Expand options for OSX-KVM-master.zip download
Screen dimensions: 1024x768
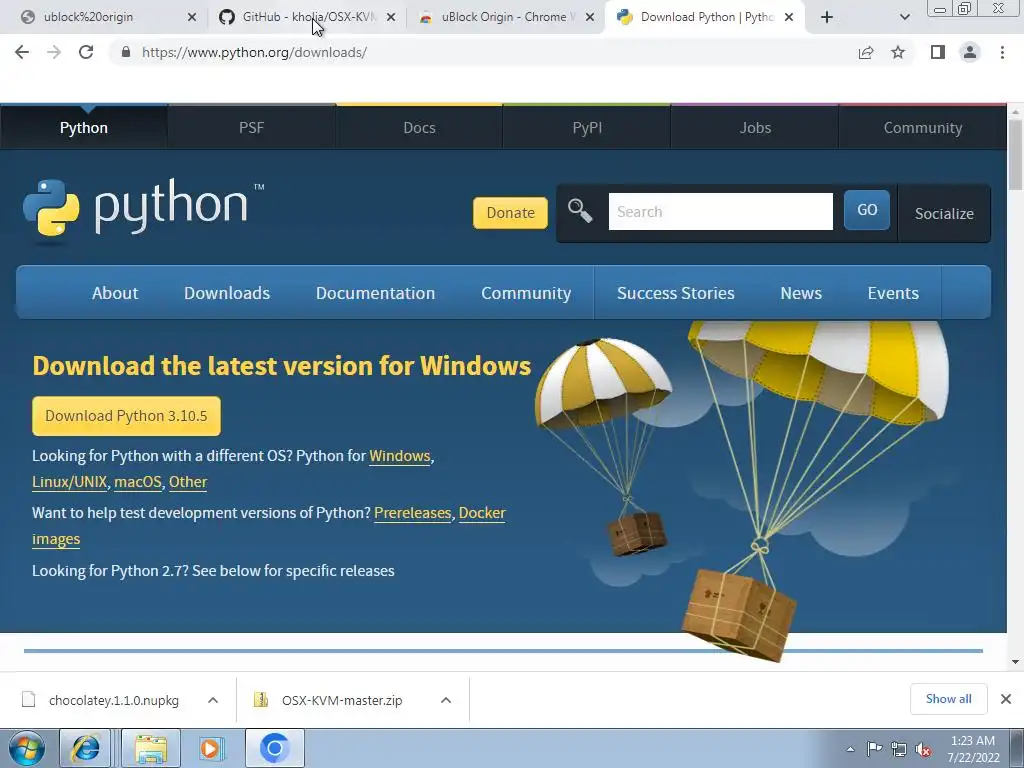pyautogui.click(x=446, y=700)
